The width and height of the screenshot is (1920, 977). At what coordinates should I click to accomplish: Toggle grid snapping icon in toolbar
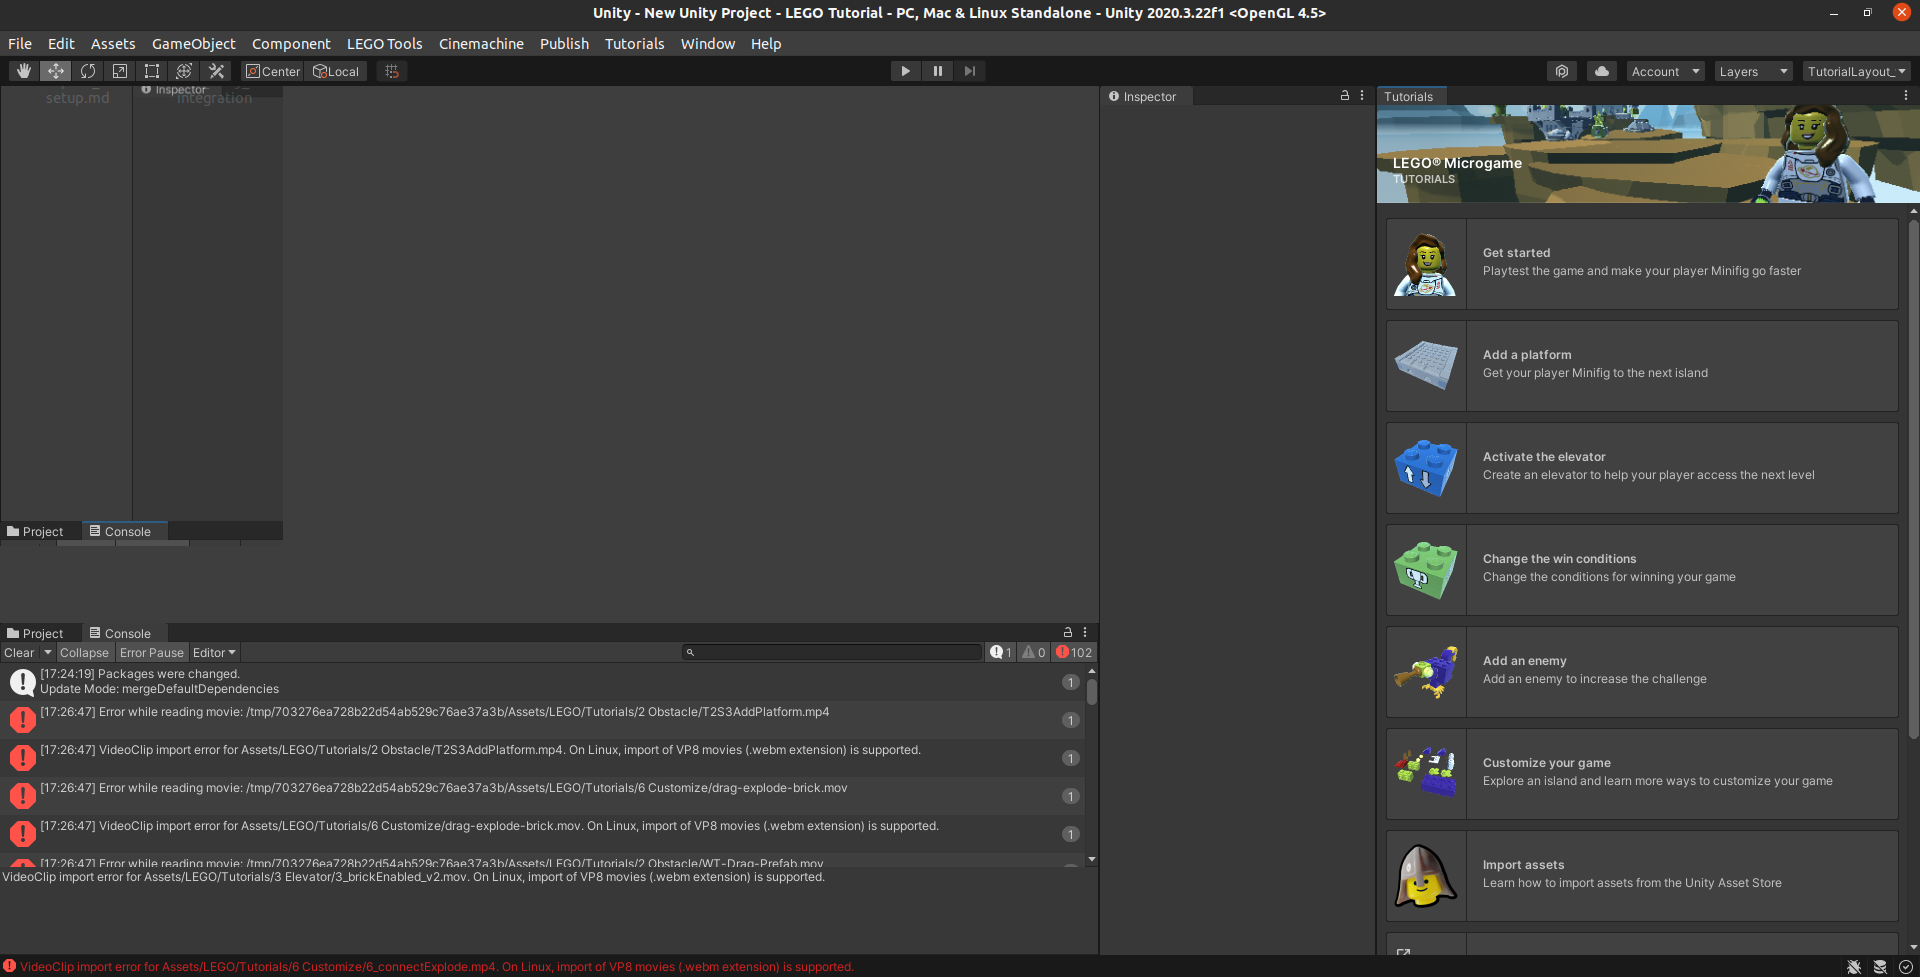[392, 71]
